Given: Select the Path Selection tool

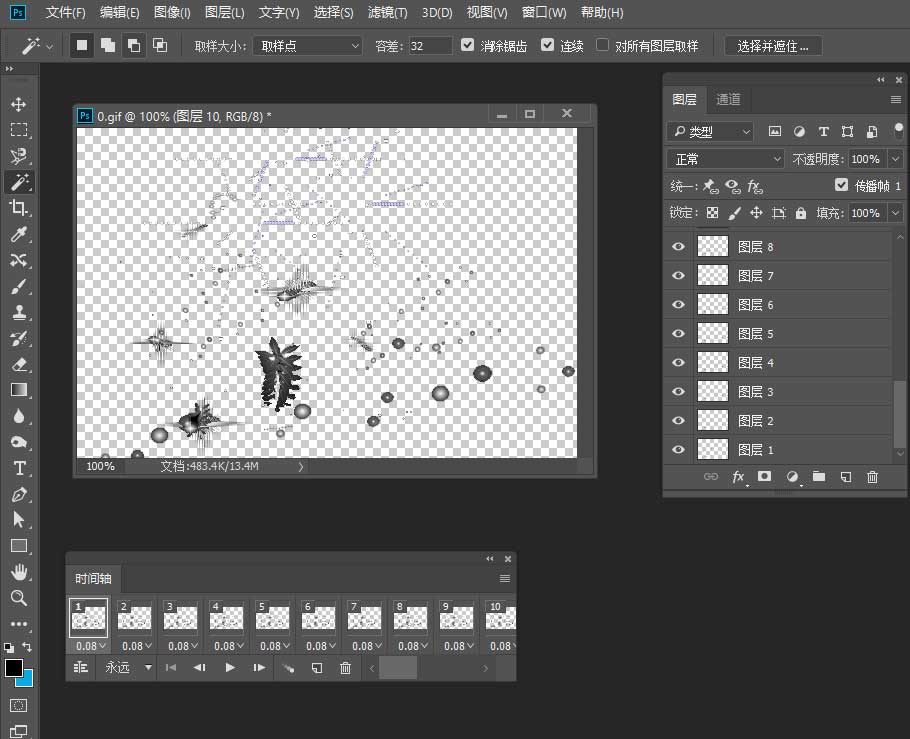Looking at the screenshot, I should [19, 520].
